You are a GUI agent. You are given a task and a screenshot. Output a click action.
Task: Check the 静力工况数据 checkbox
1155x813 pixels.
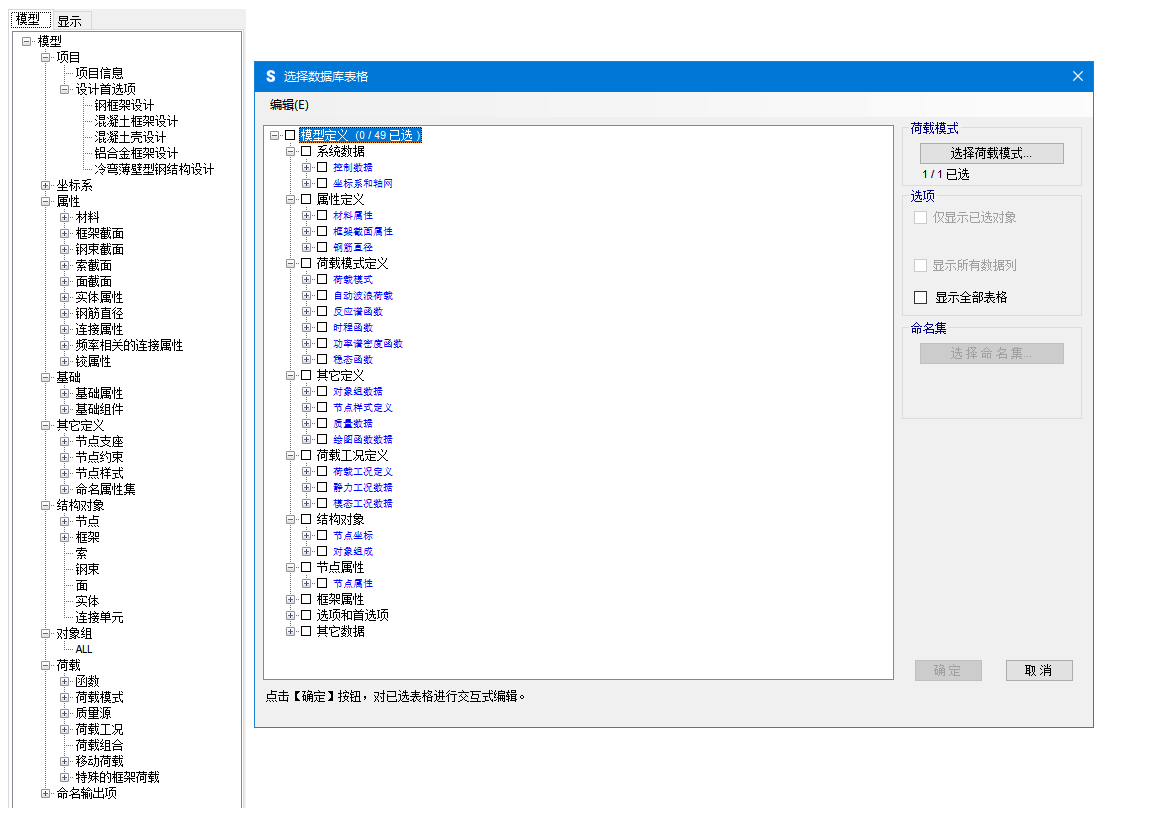pyautogui.click(x=322, y=487)
